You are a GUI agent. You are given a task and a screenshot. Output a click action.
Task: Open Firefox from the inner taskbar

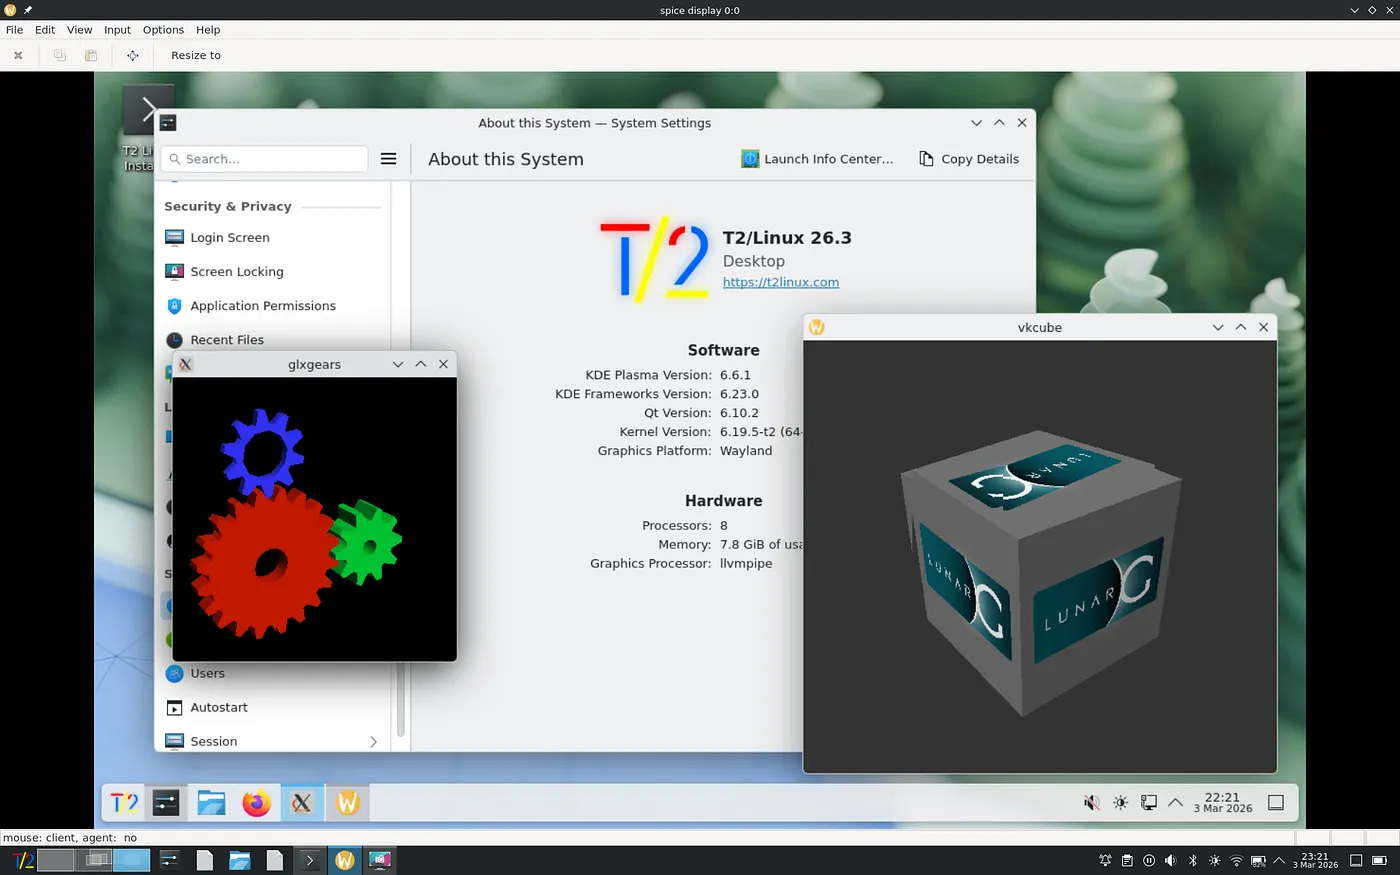click(x=257, y=803)
